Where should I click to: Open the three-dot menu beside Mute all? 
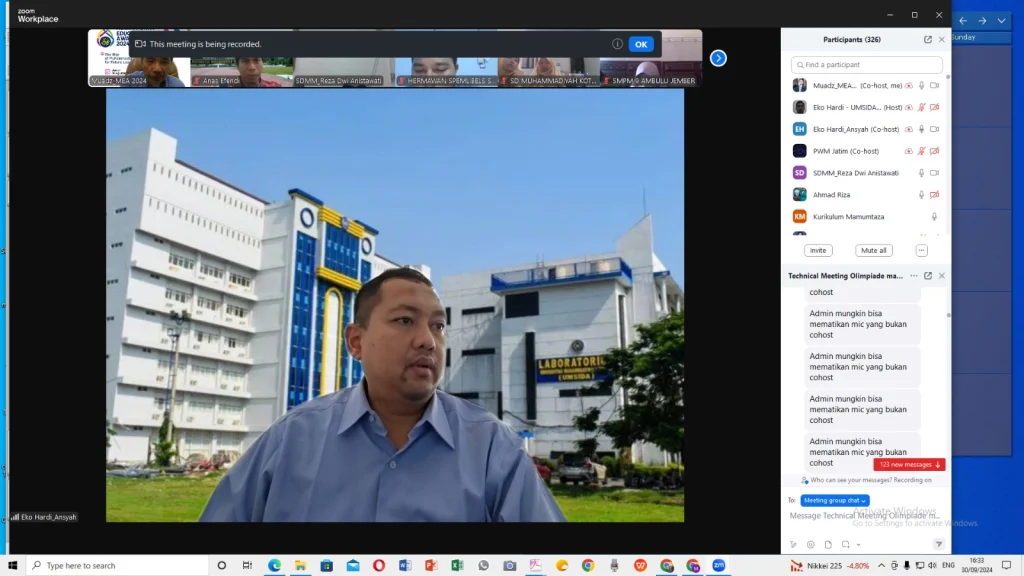[921, 250]
